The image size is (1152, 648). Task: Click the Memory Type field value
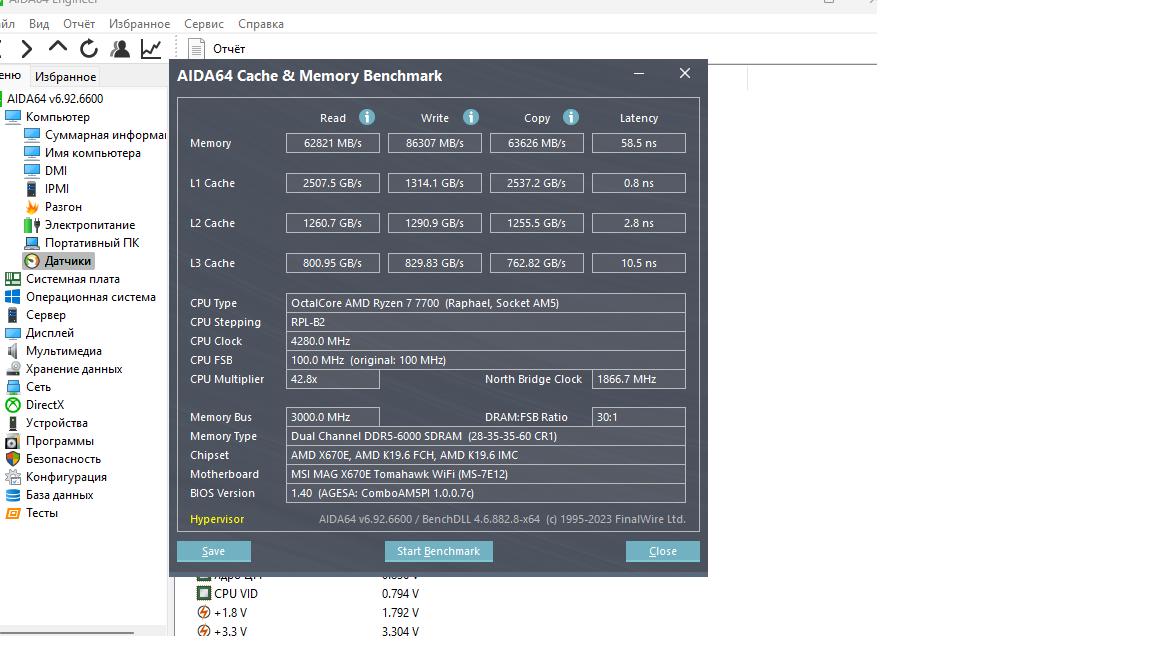pyautogui.click(x=486, y=436)
